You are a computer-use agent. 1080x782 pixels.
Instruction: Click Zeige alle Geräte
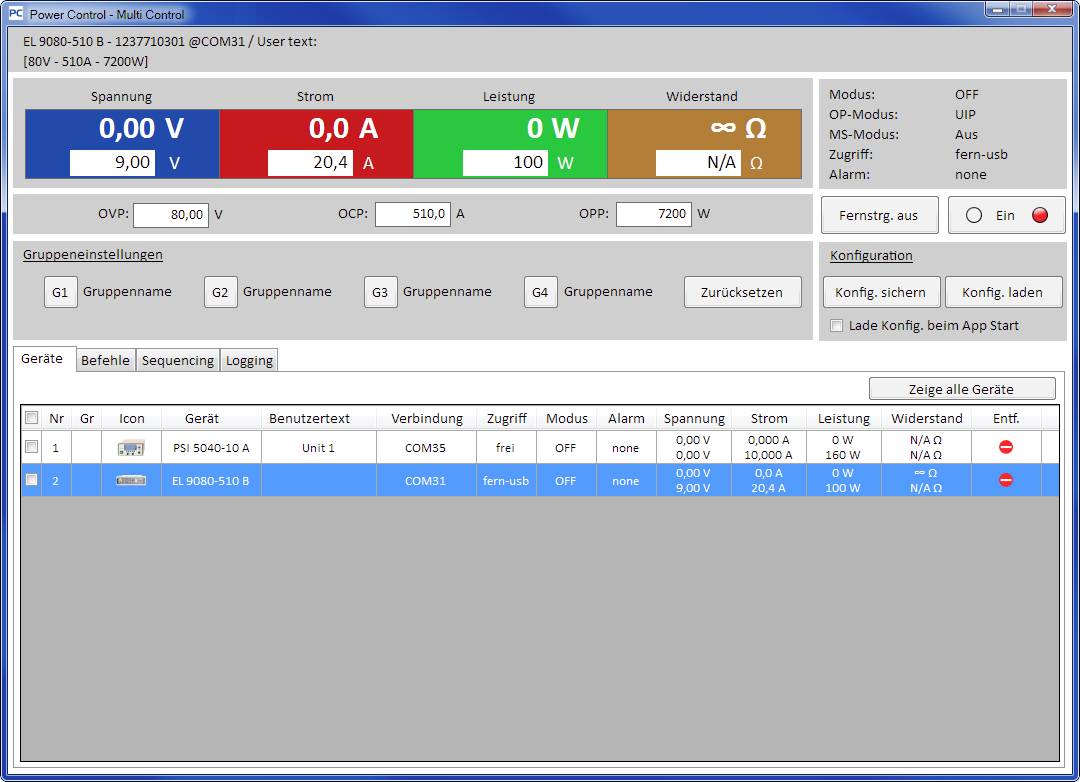coord(961,388)
